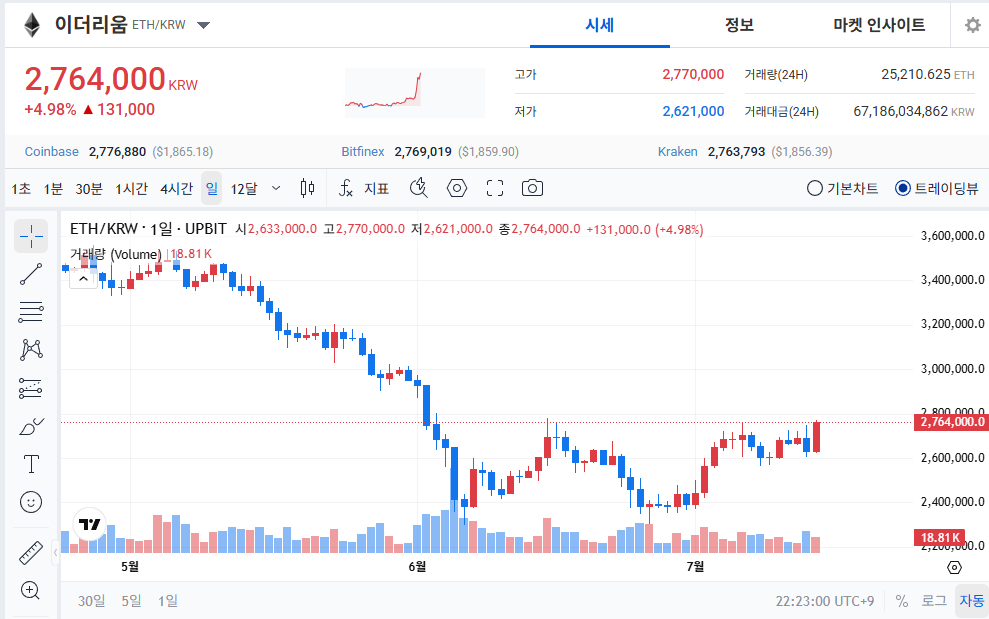The height and width of the screenshot is (619, 989).
Task: Select the 30분 interval
Action: 89,189
